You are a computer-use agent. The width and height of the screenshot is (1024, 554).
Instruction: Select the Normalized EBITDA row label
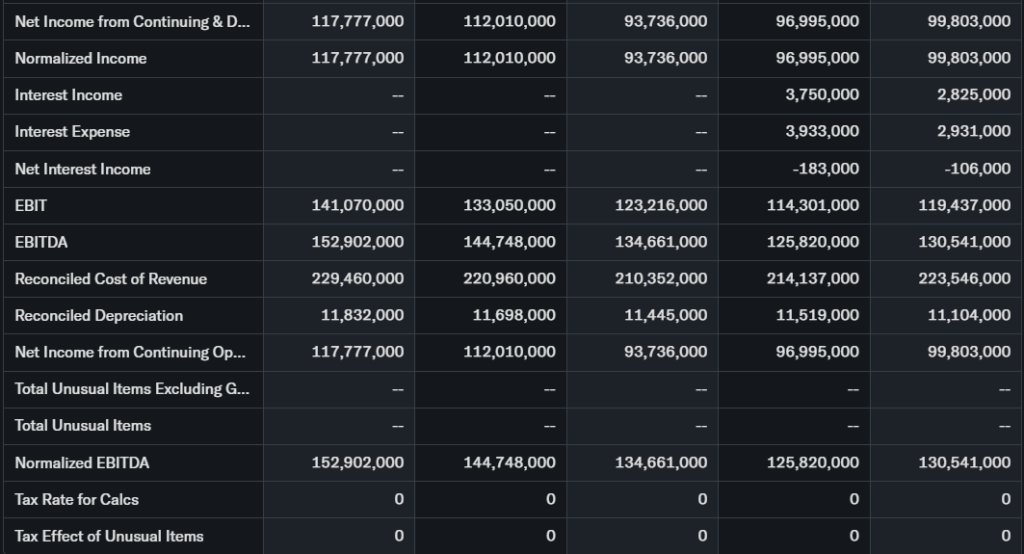tap(82, 463)
